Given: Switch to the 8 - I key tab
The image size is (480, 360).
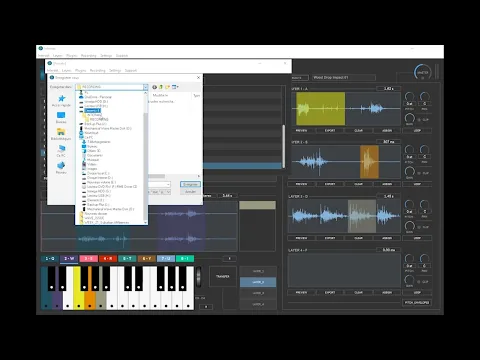Looking at the screenshot, I should [x=185, y=259].
